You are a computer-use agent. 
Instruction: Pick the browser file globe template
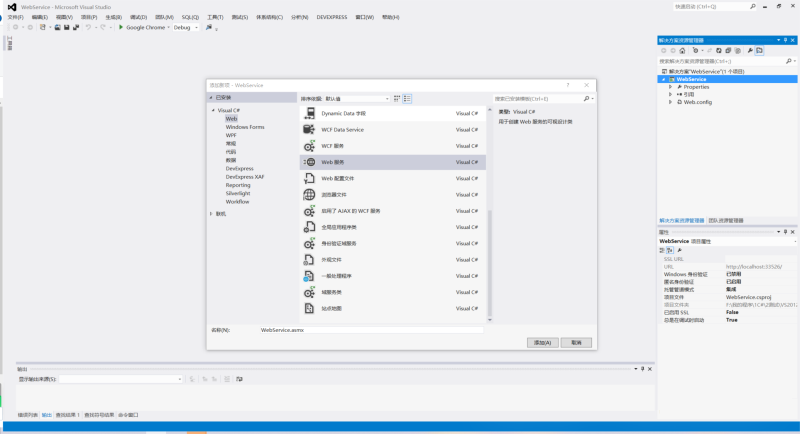(392, 195)
